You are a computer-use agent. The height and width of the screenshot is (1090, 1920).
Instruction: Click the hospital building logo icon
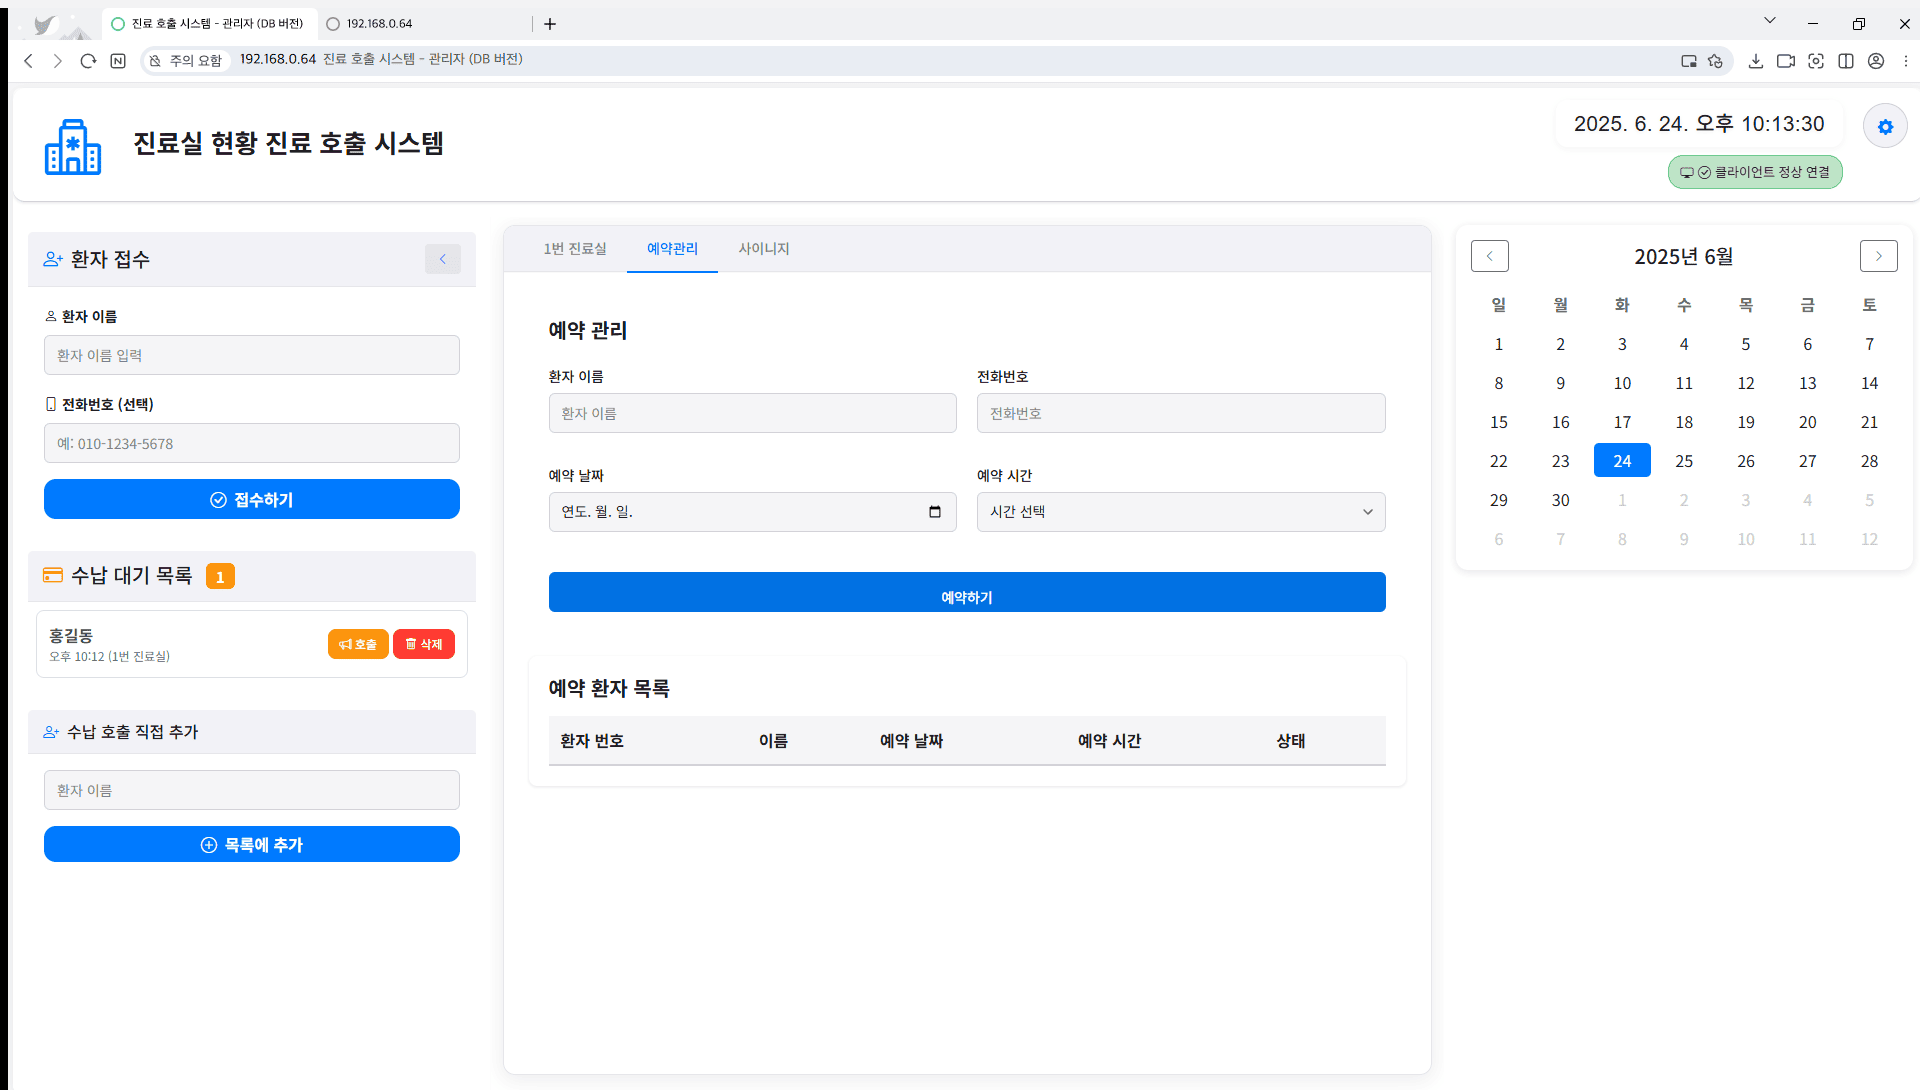coord(73,147)
